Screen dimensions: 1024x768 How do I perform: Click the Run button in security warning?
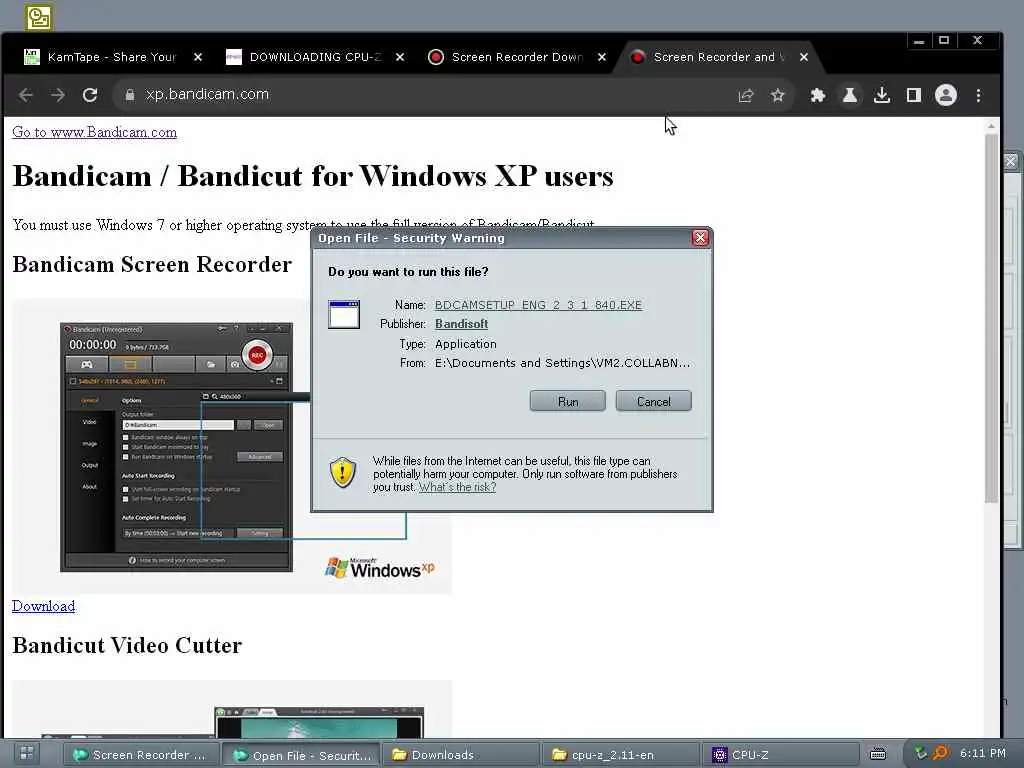pyautogui.click(x=567, y=401)
